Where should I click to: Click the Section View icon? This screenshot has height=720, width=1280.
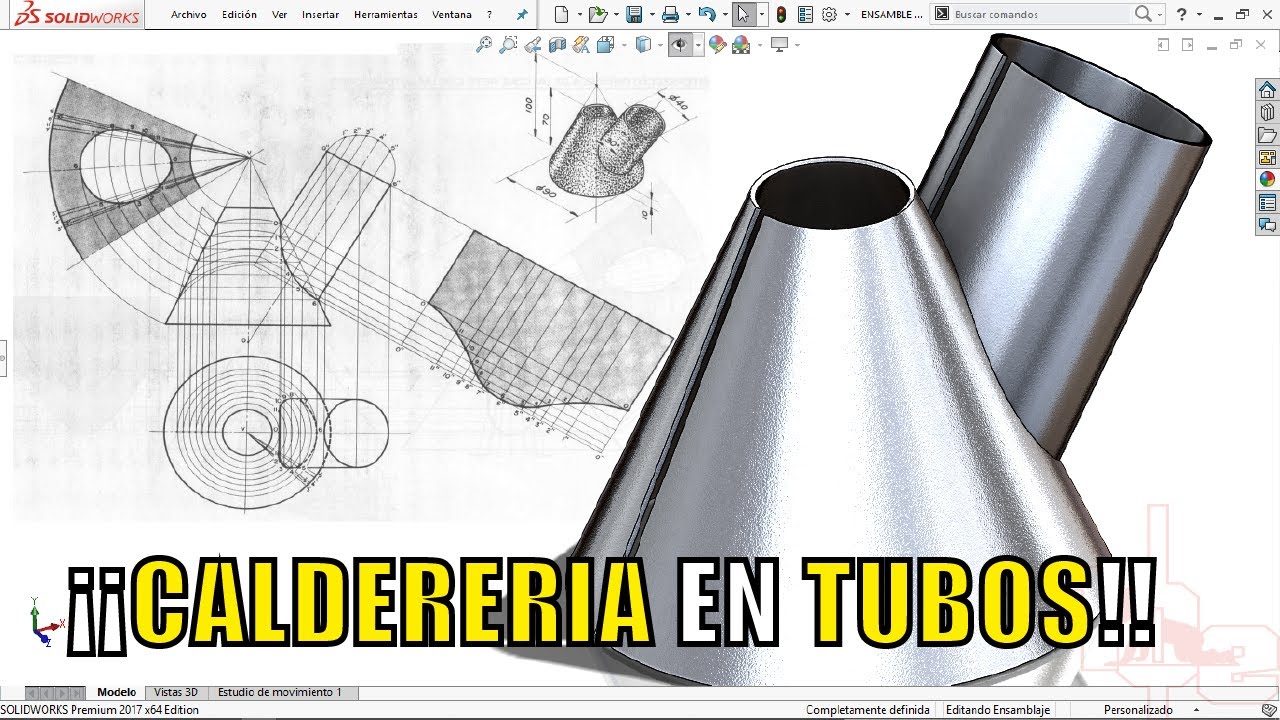[x=557, y=44]
